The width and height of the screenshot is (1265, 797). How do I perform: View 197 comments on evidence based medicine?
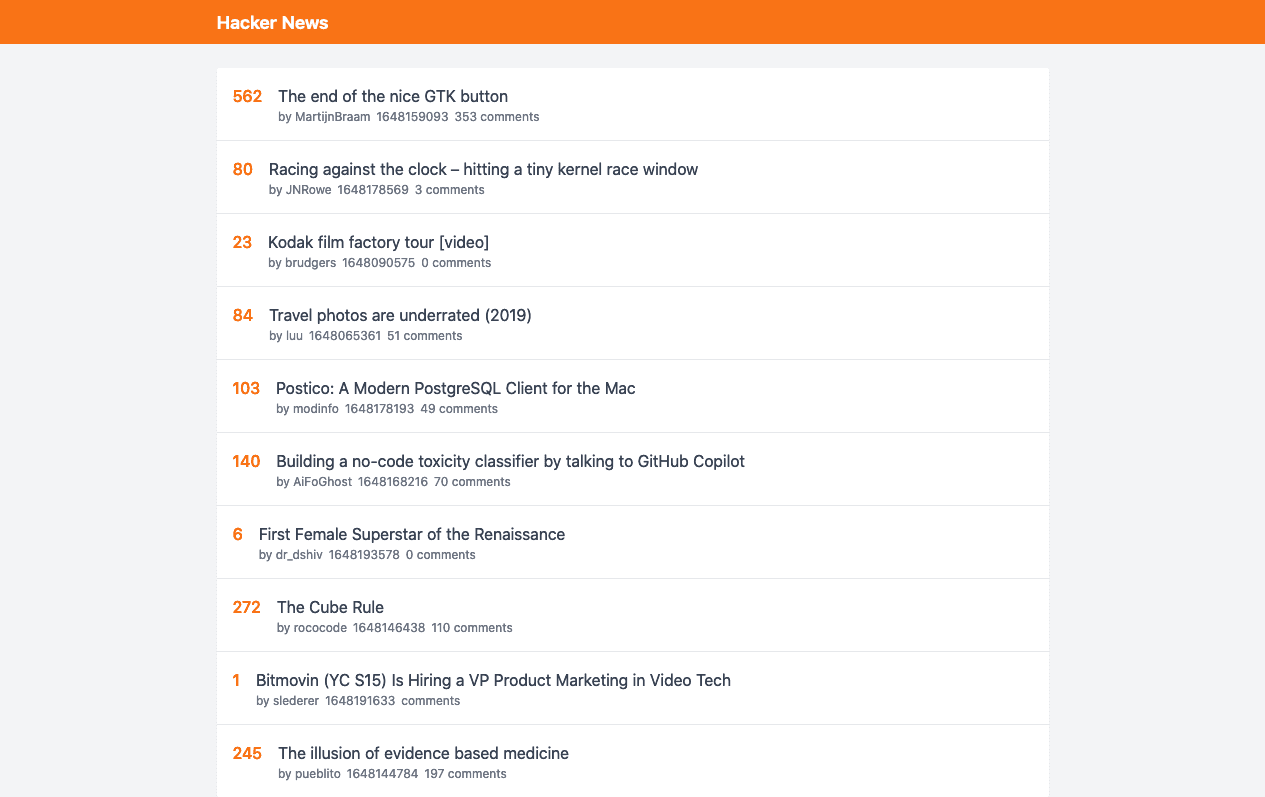pos(465,774)
